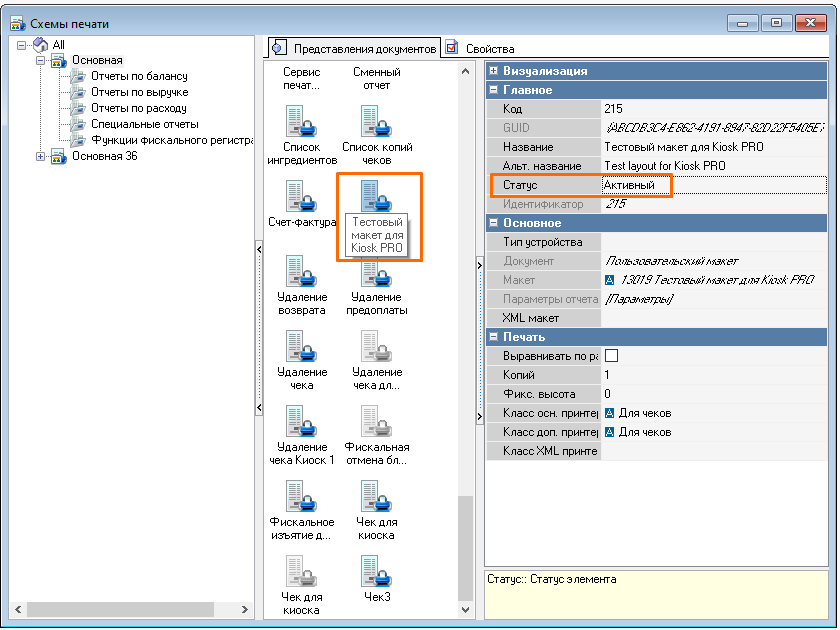The width and height of the screenshot is (840, 630).
Task: Expand the Визуализация property section
Action: [493, 71]
